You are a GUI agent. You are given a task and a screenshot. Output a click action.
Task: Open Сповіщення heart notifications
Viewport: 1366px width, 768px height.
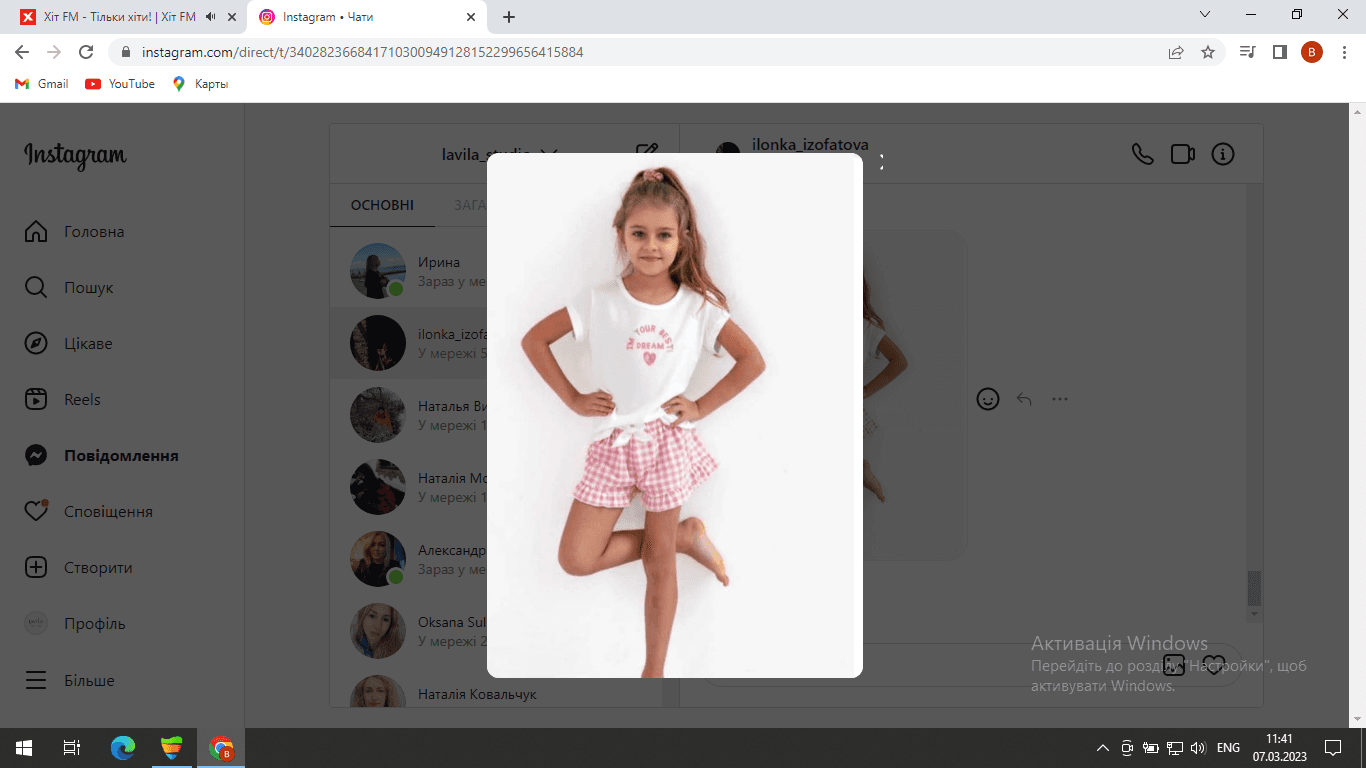[36, 511]
